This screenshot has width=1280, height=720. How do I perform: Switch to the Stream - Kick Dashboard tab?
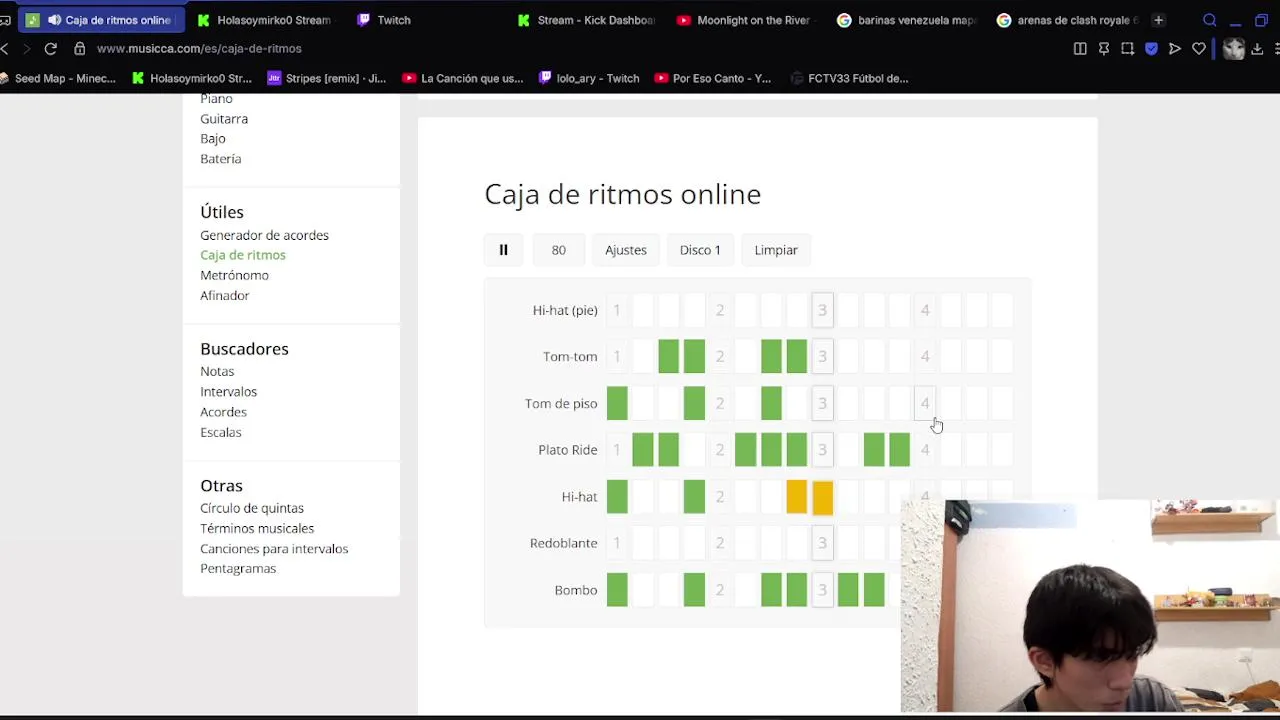586,20
